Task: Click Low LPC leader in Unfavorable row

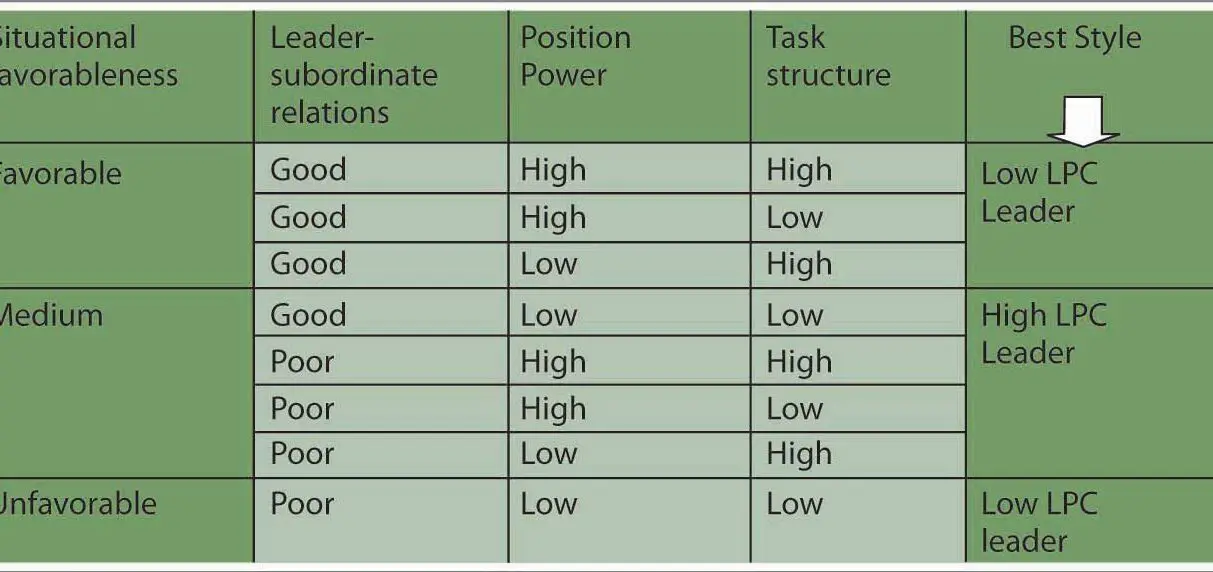Action: tap(1039, 521)
